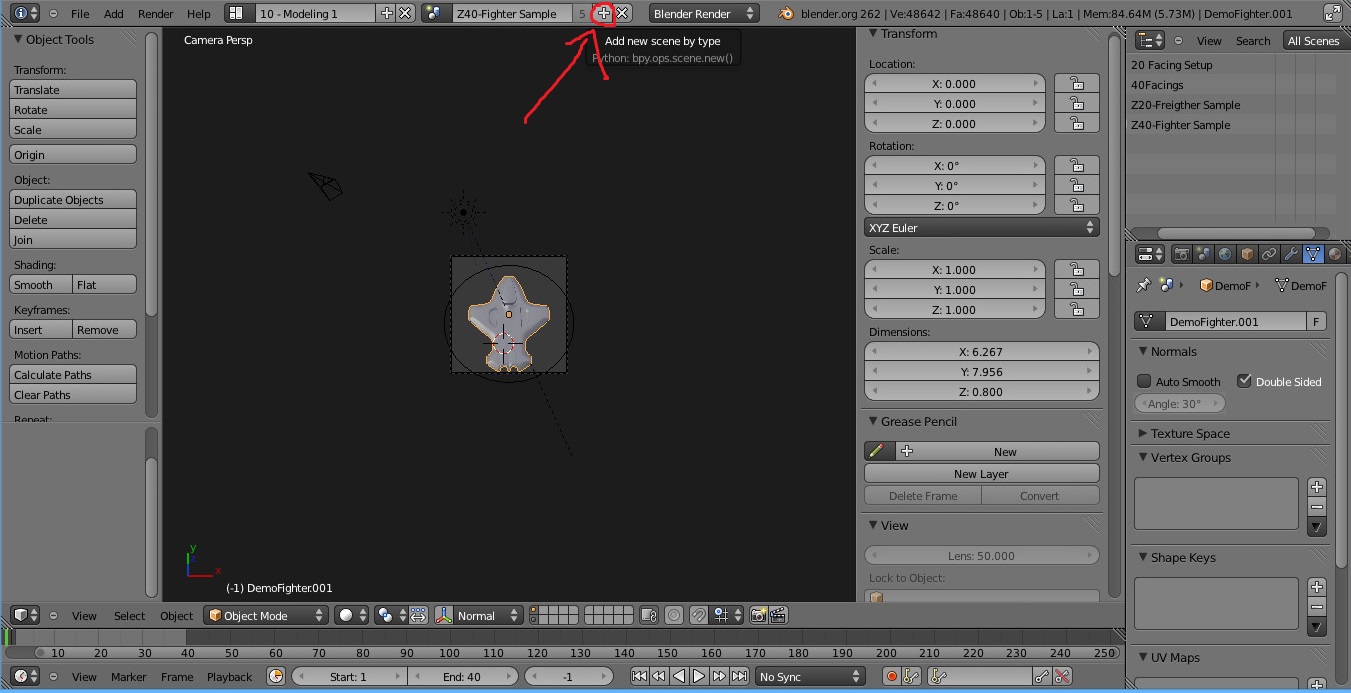This screenshot has height=693, width=1351.
Task: Open the Scene properties tab icon
Action: coord(1203,255)
